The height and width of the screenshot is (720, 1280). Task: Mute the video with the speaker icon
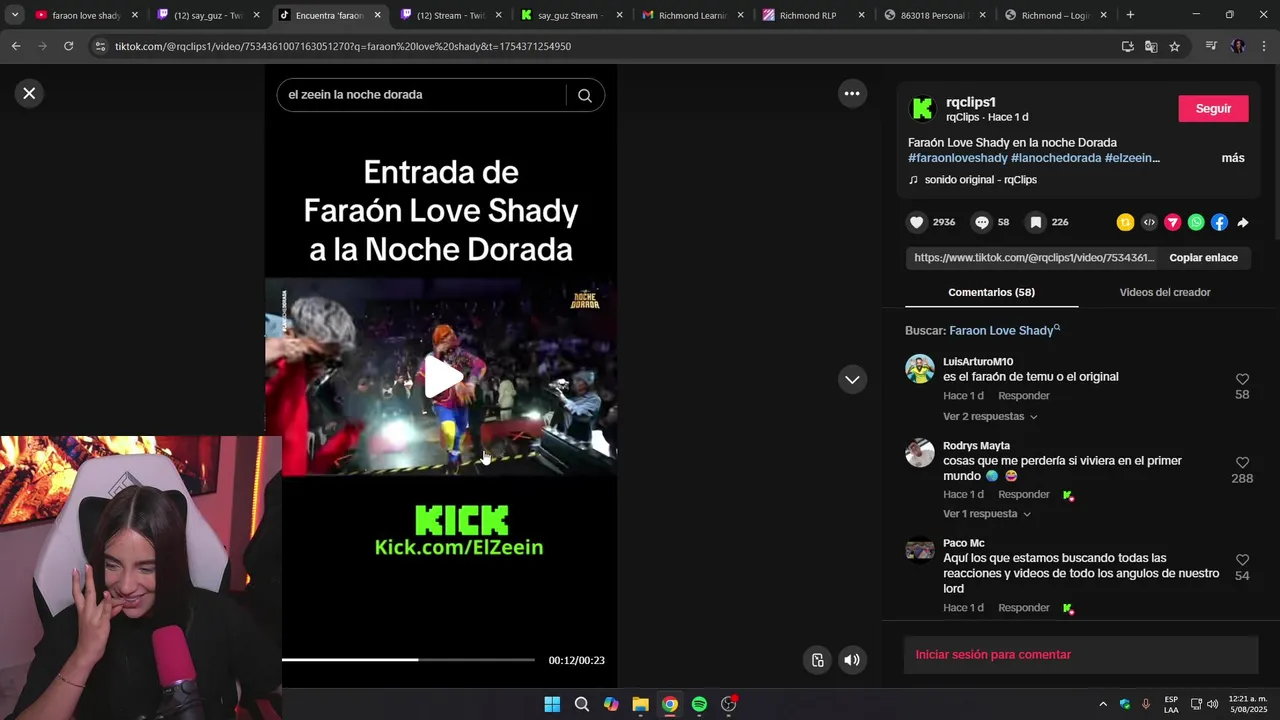pos(852,660)
